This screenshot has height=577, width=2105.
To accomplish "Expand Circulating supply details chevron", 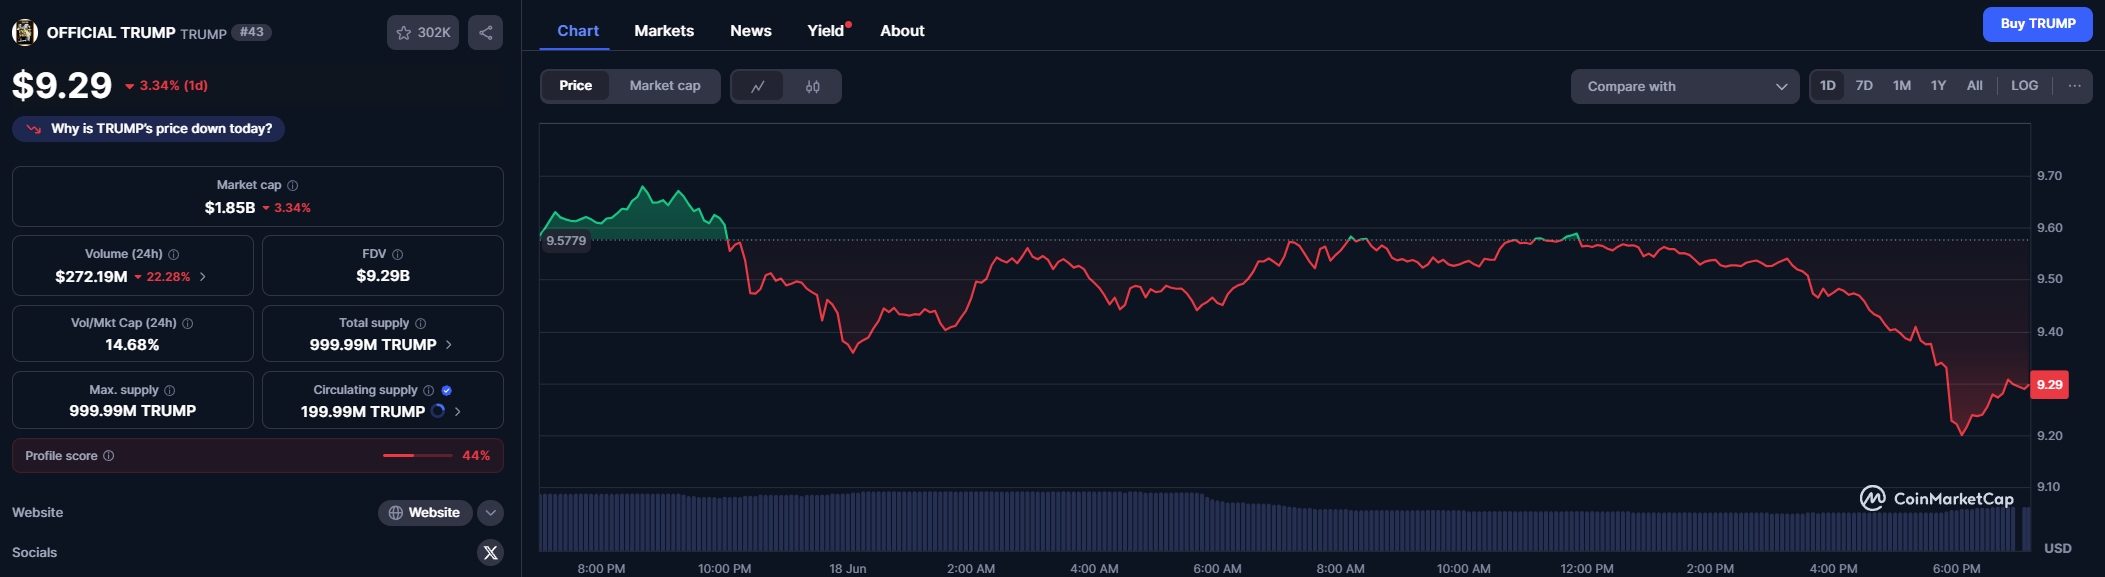I will click(458, 411).
